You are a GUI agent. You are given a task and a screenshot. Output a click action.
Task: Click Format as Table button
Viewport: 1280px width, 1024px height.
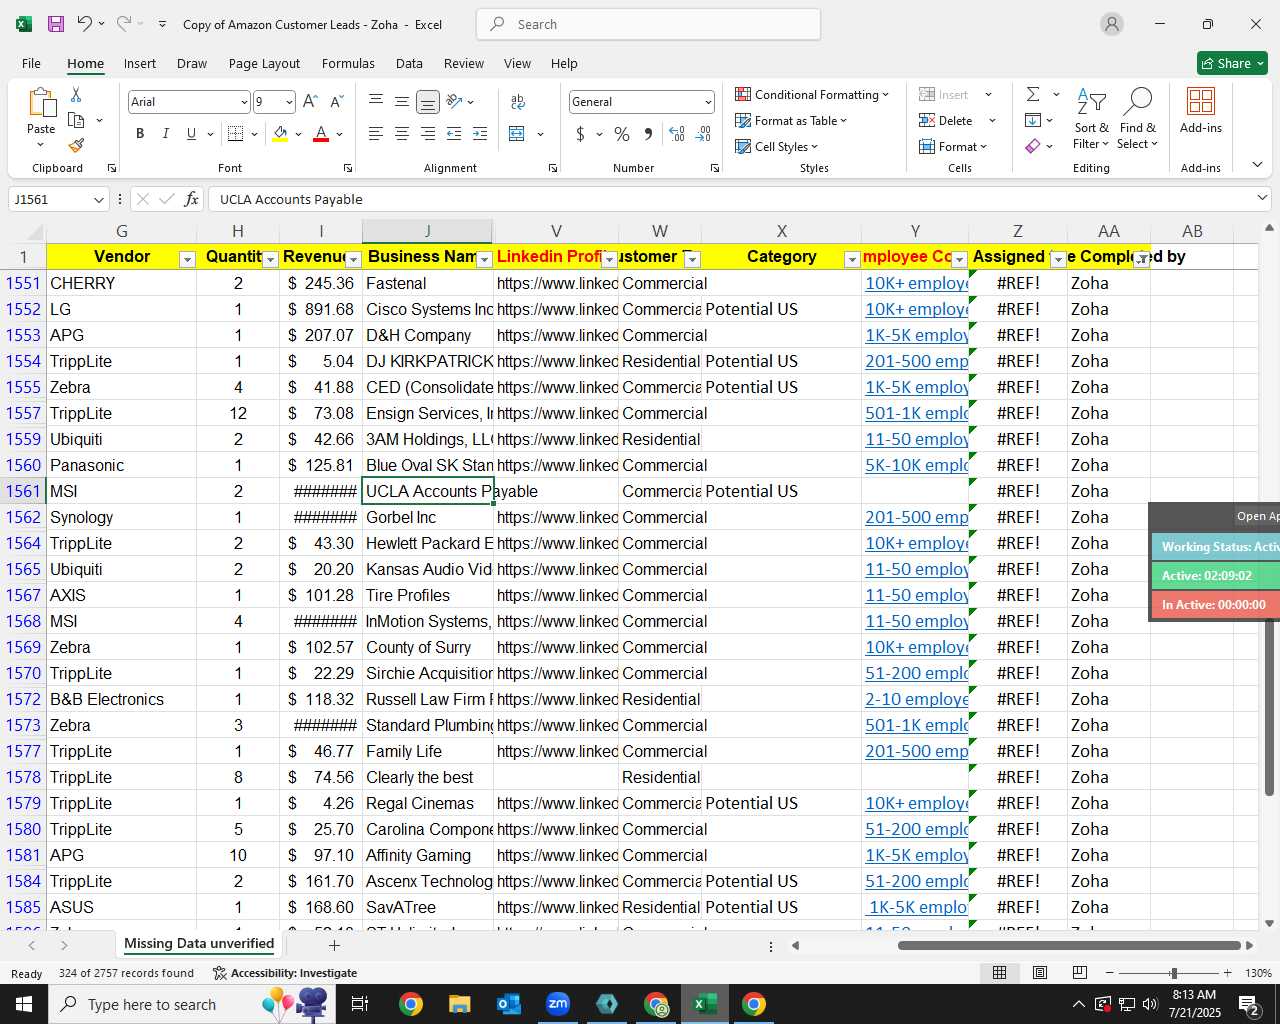coord(791,120)
